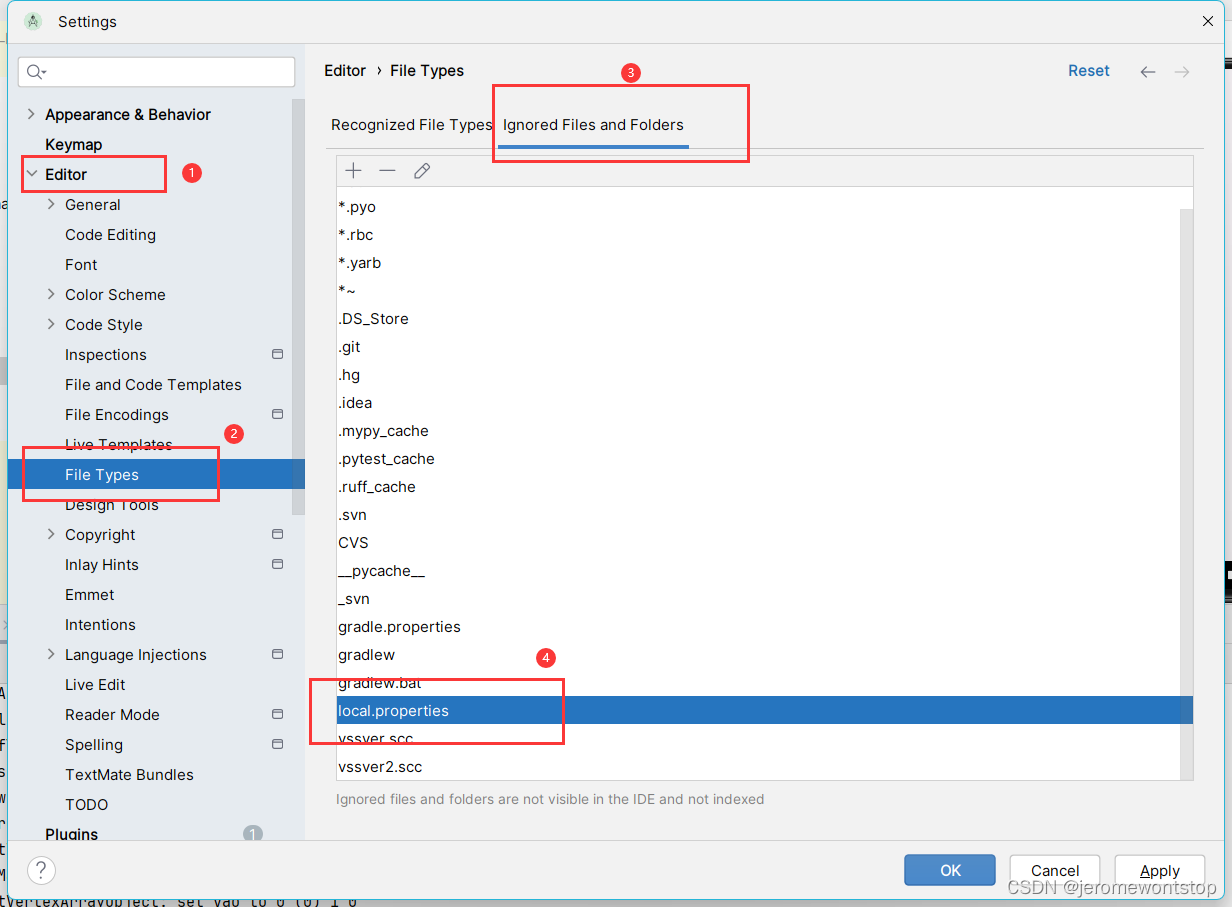Remove the selected ignored pattern
1232x907 pixels.
387,170
